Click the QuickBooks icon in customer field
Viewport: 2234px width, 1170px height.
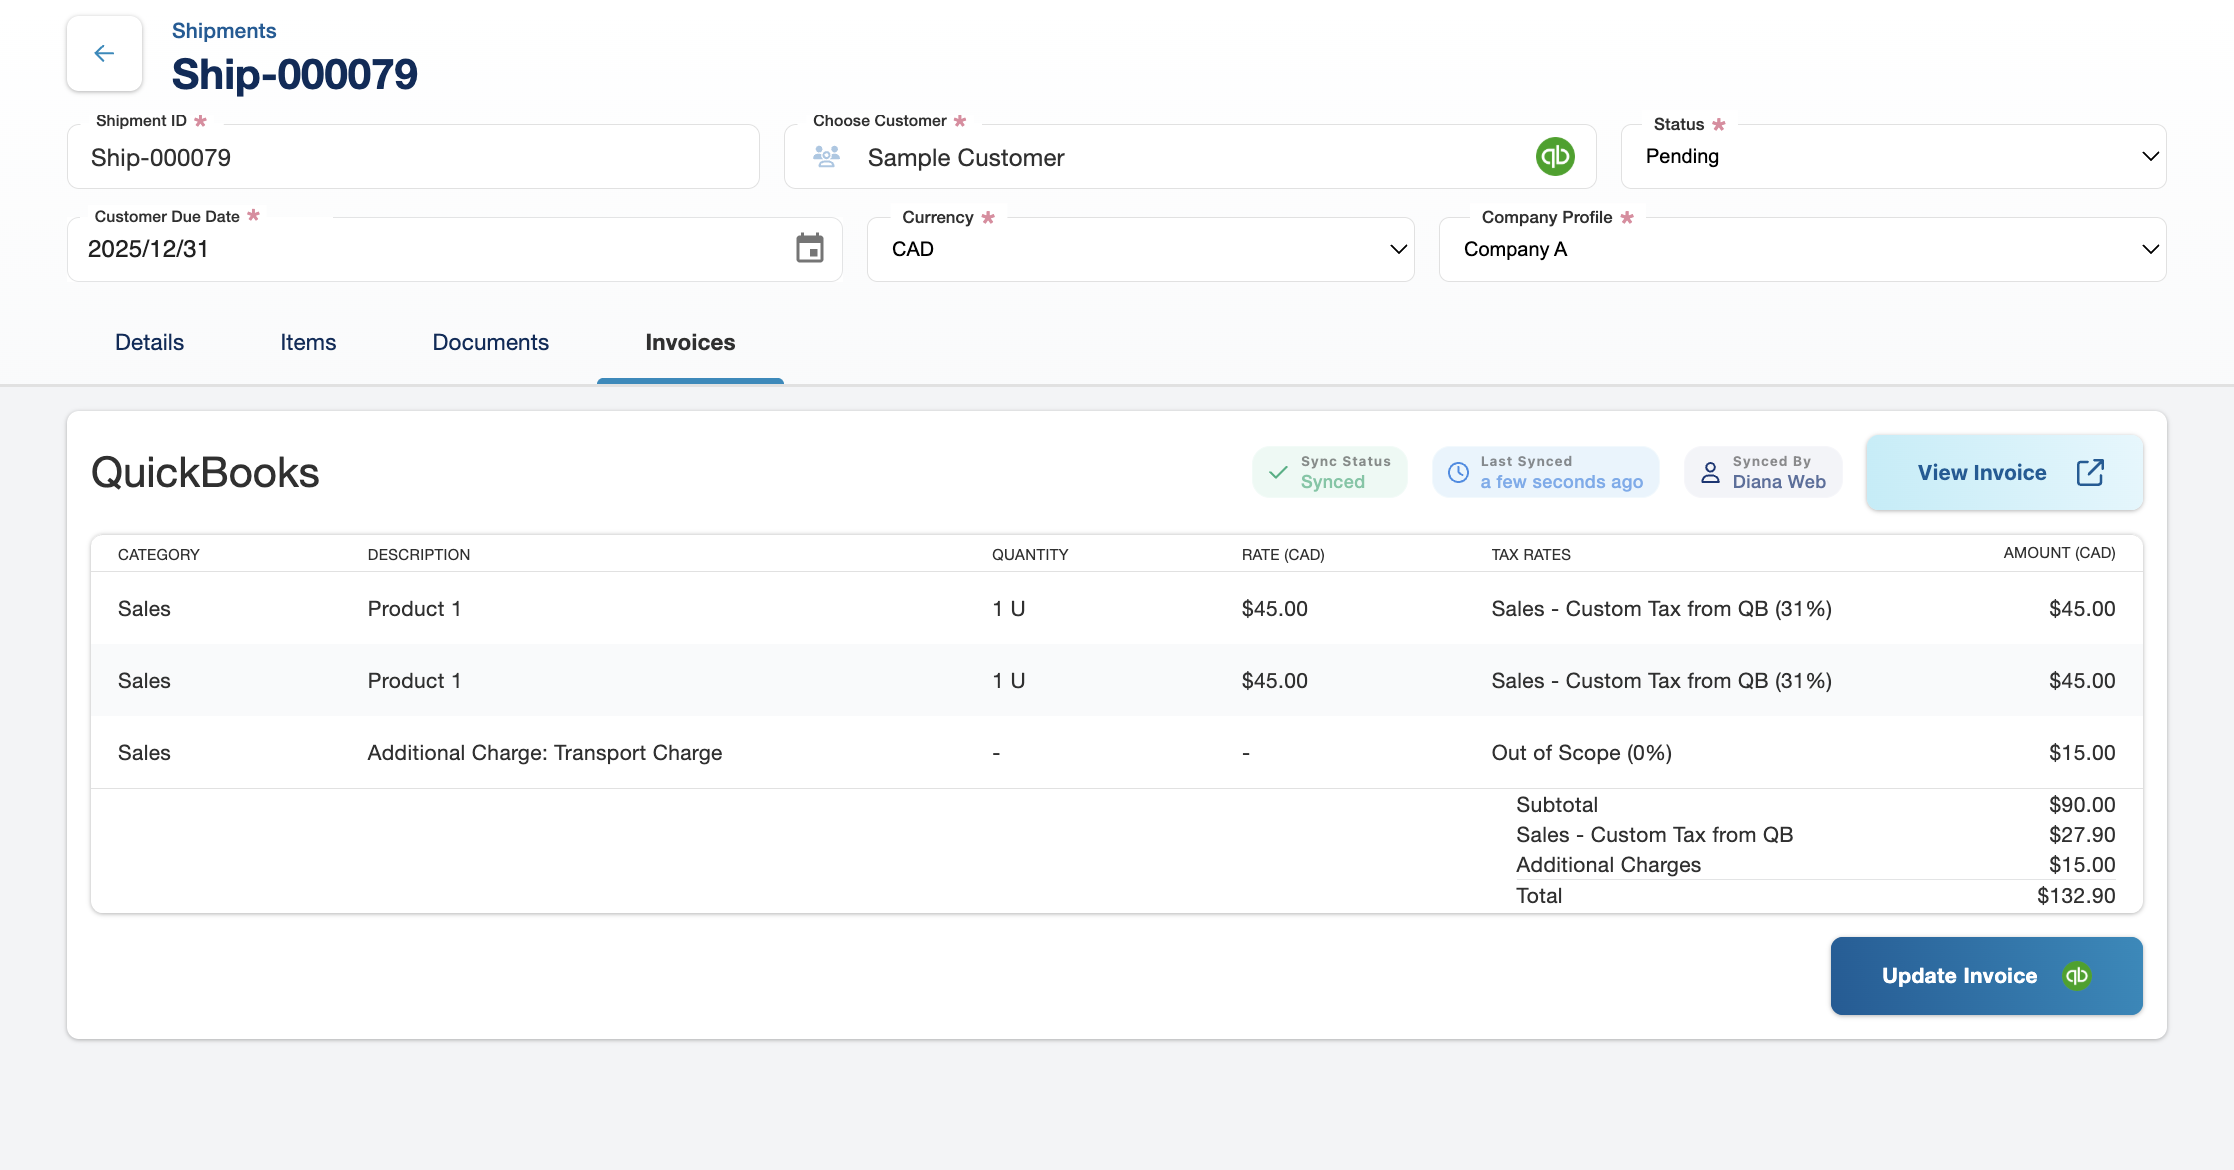(x=1555, y=157)
